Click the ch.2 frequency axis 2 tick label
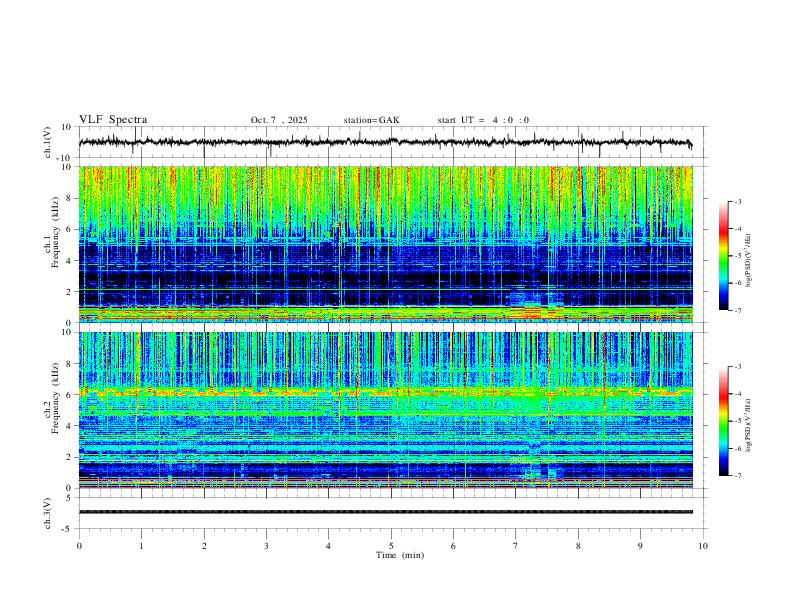 tap(69, 457)
